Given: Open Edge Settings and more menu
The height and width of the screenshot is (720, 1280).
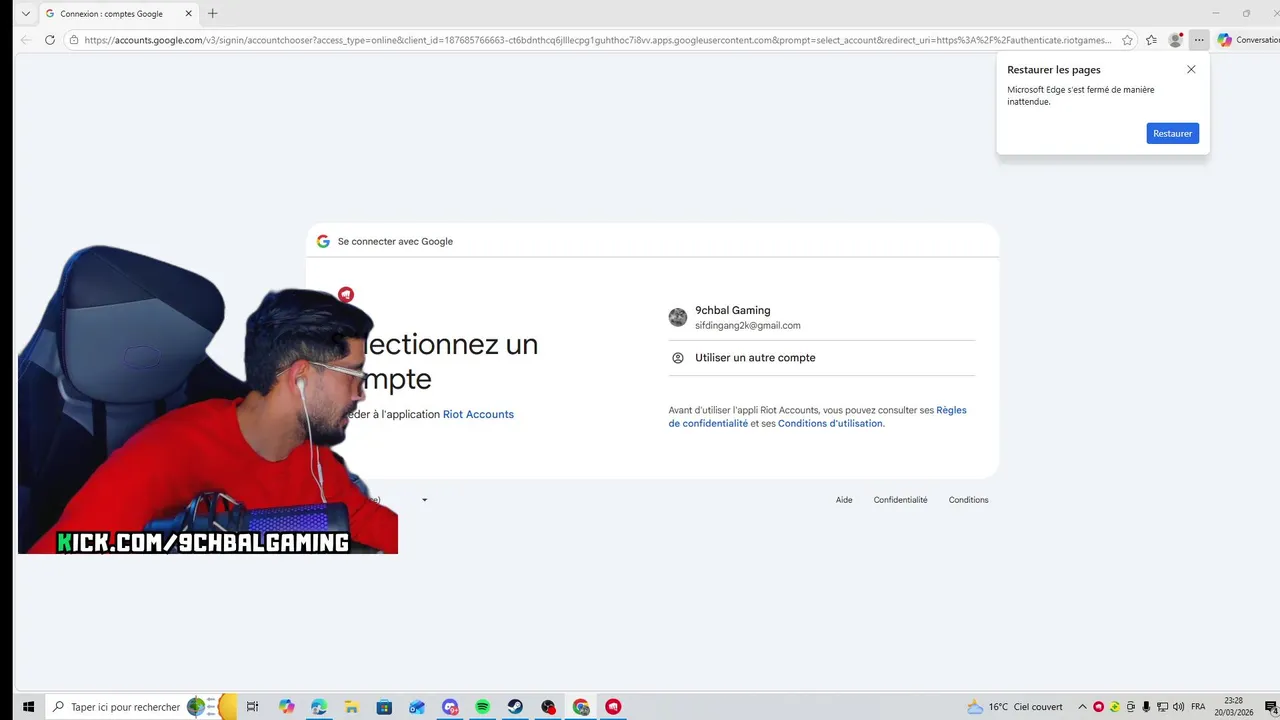Looking at the screenshot, I should (1199, 40).
